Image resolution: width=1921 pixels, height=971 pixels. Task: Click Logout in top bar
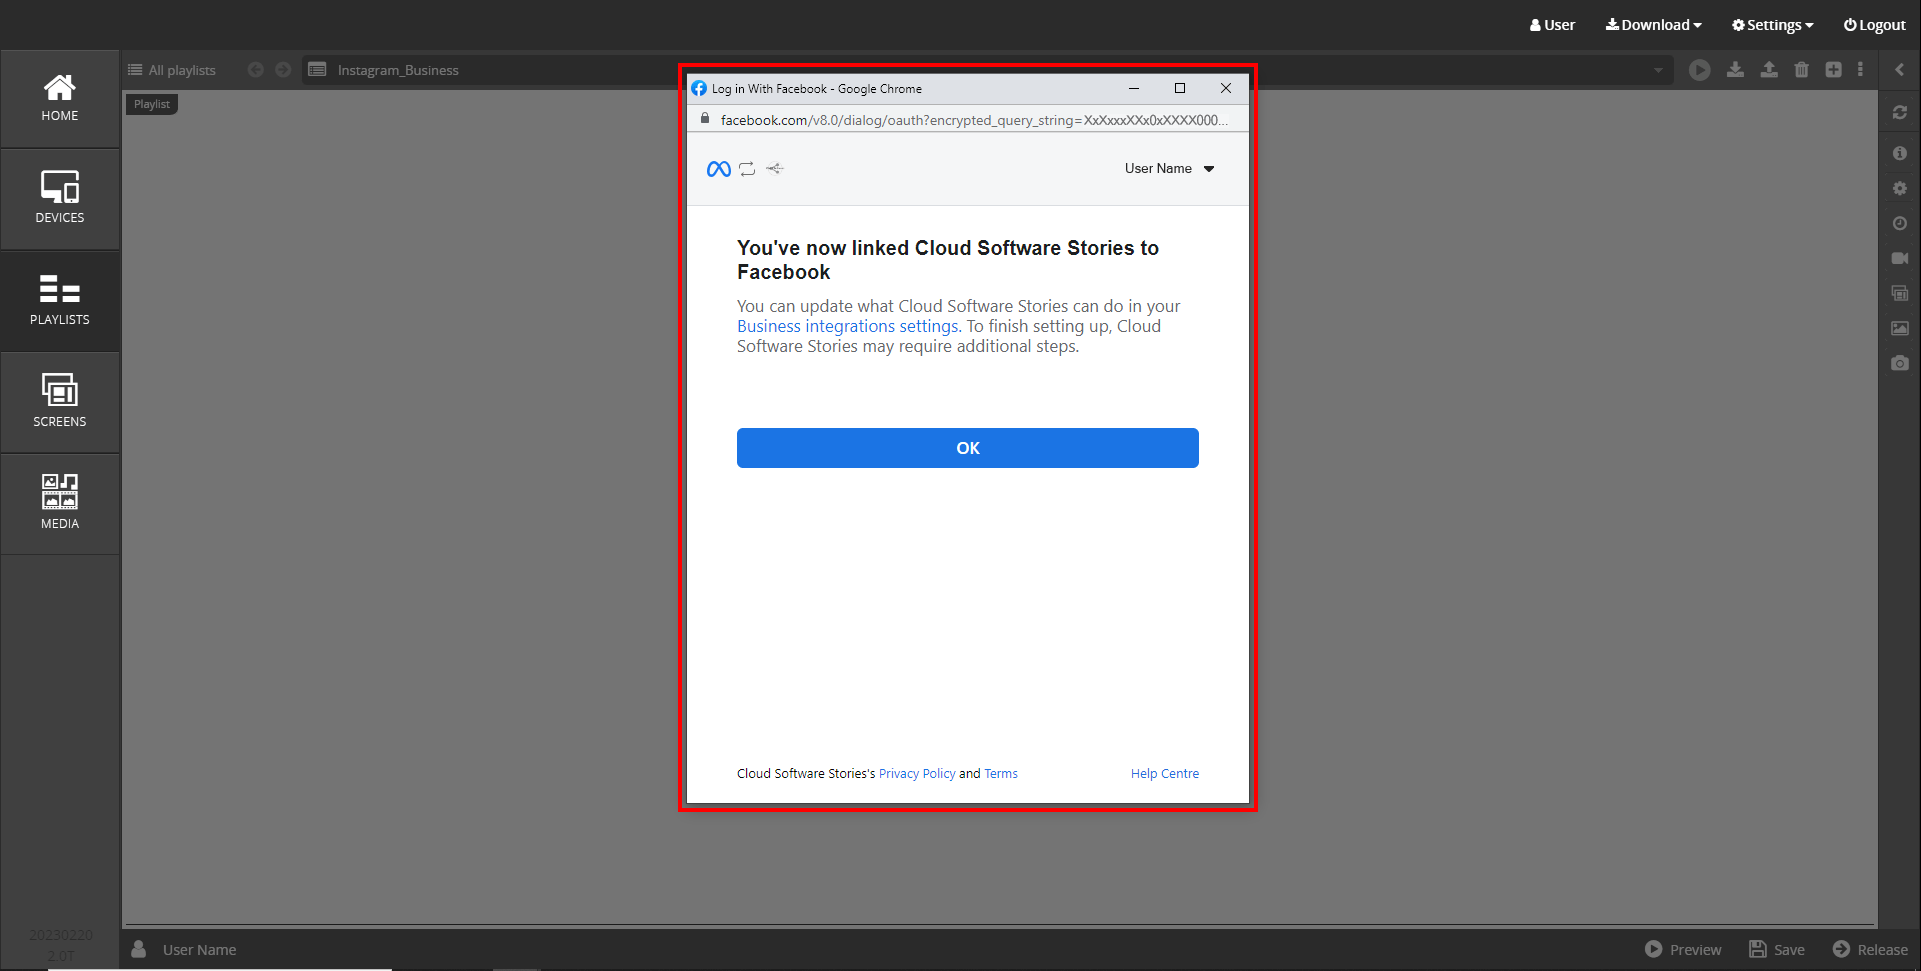click(1875, 25)
